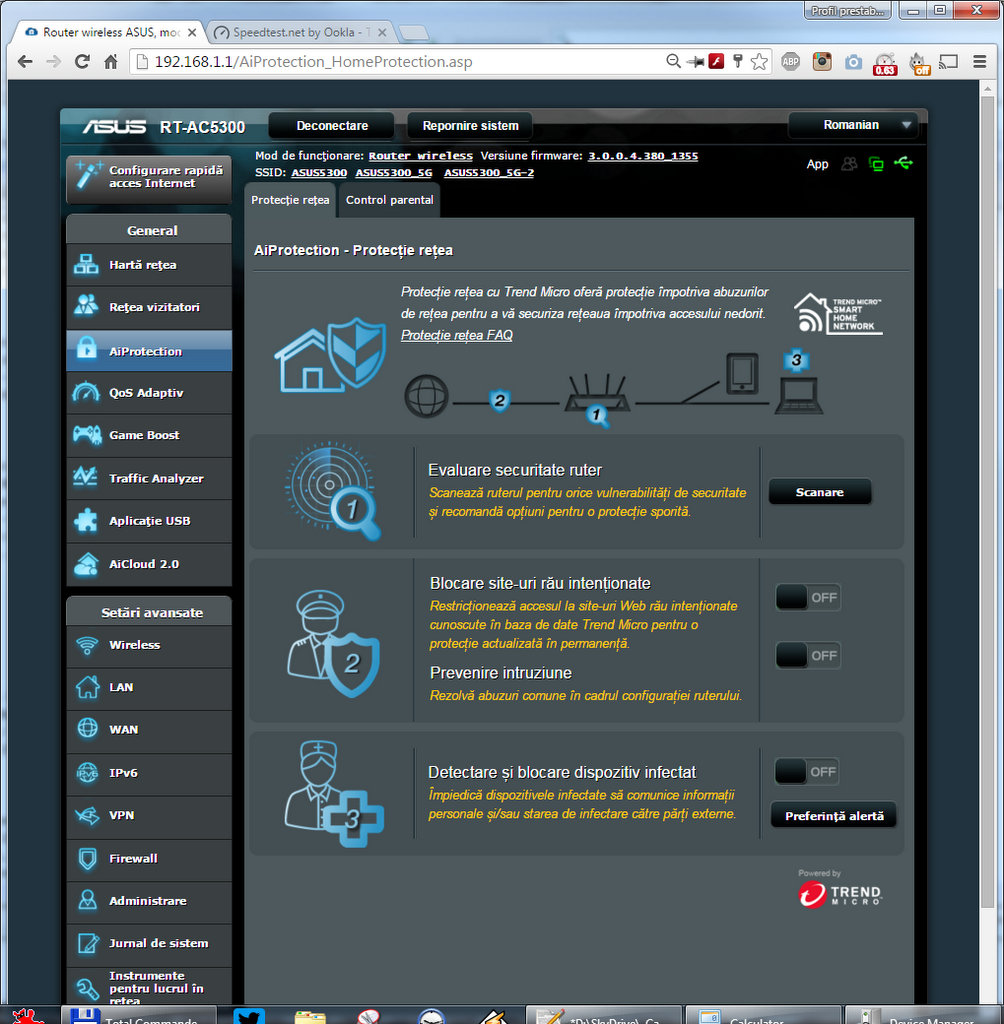Image resolution: width=1004 pixels, height=1024 pixels.
Task: Open Chrome's hamburger menu icon
Action: [x=979, y=62]
